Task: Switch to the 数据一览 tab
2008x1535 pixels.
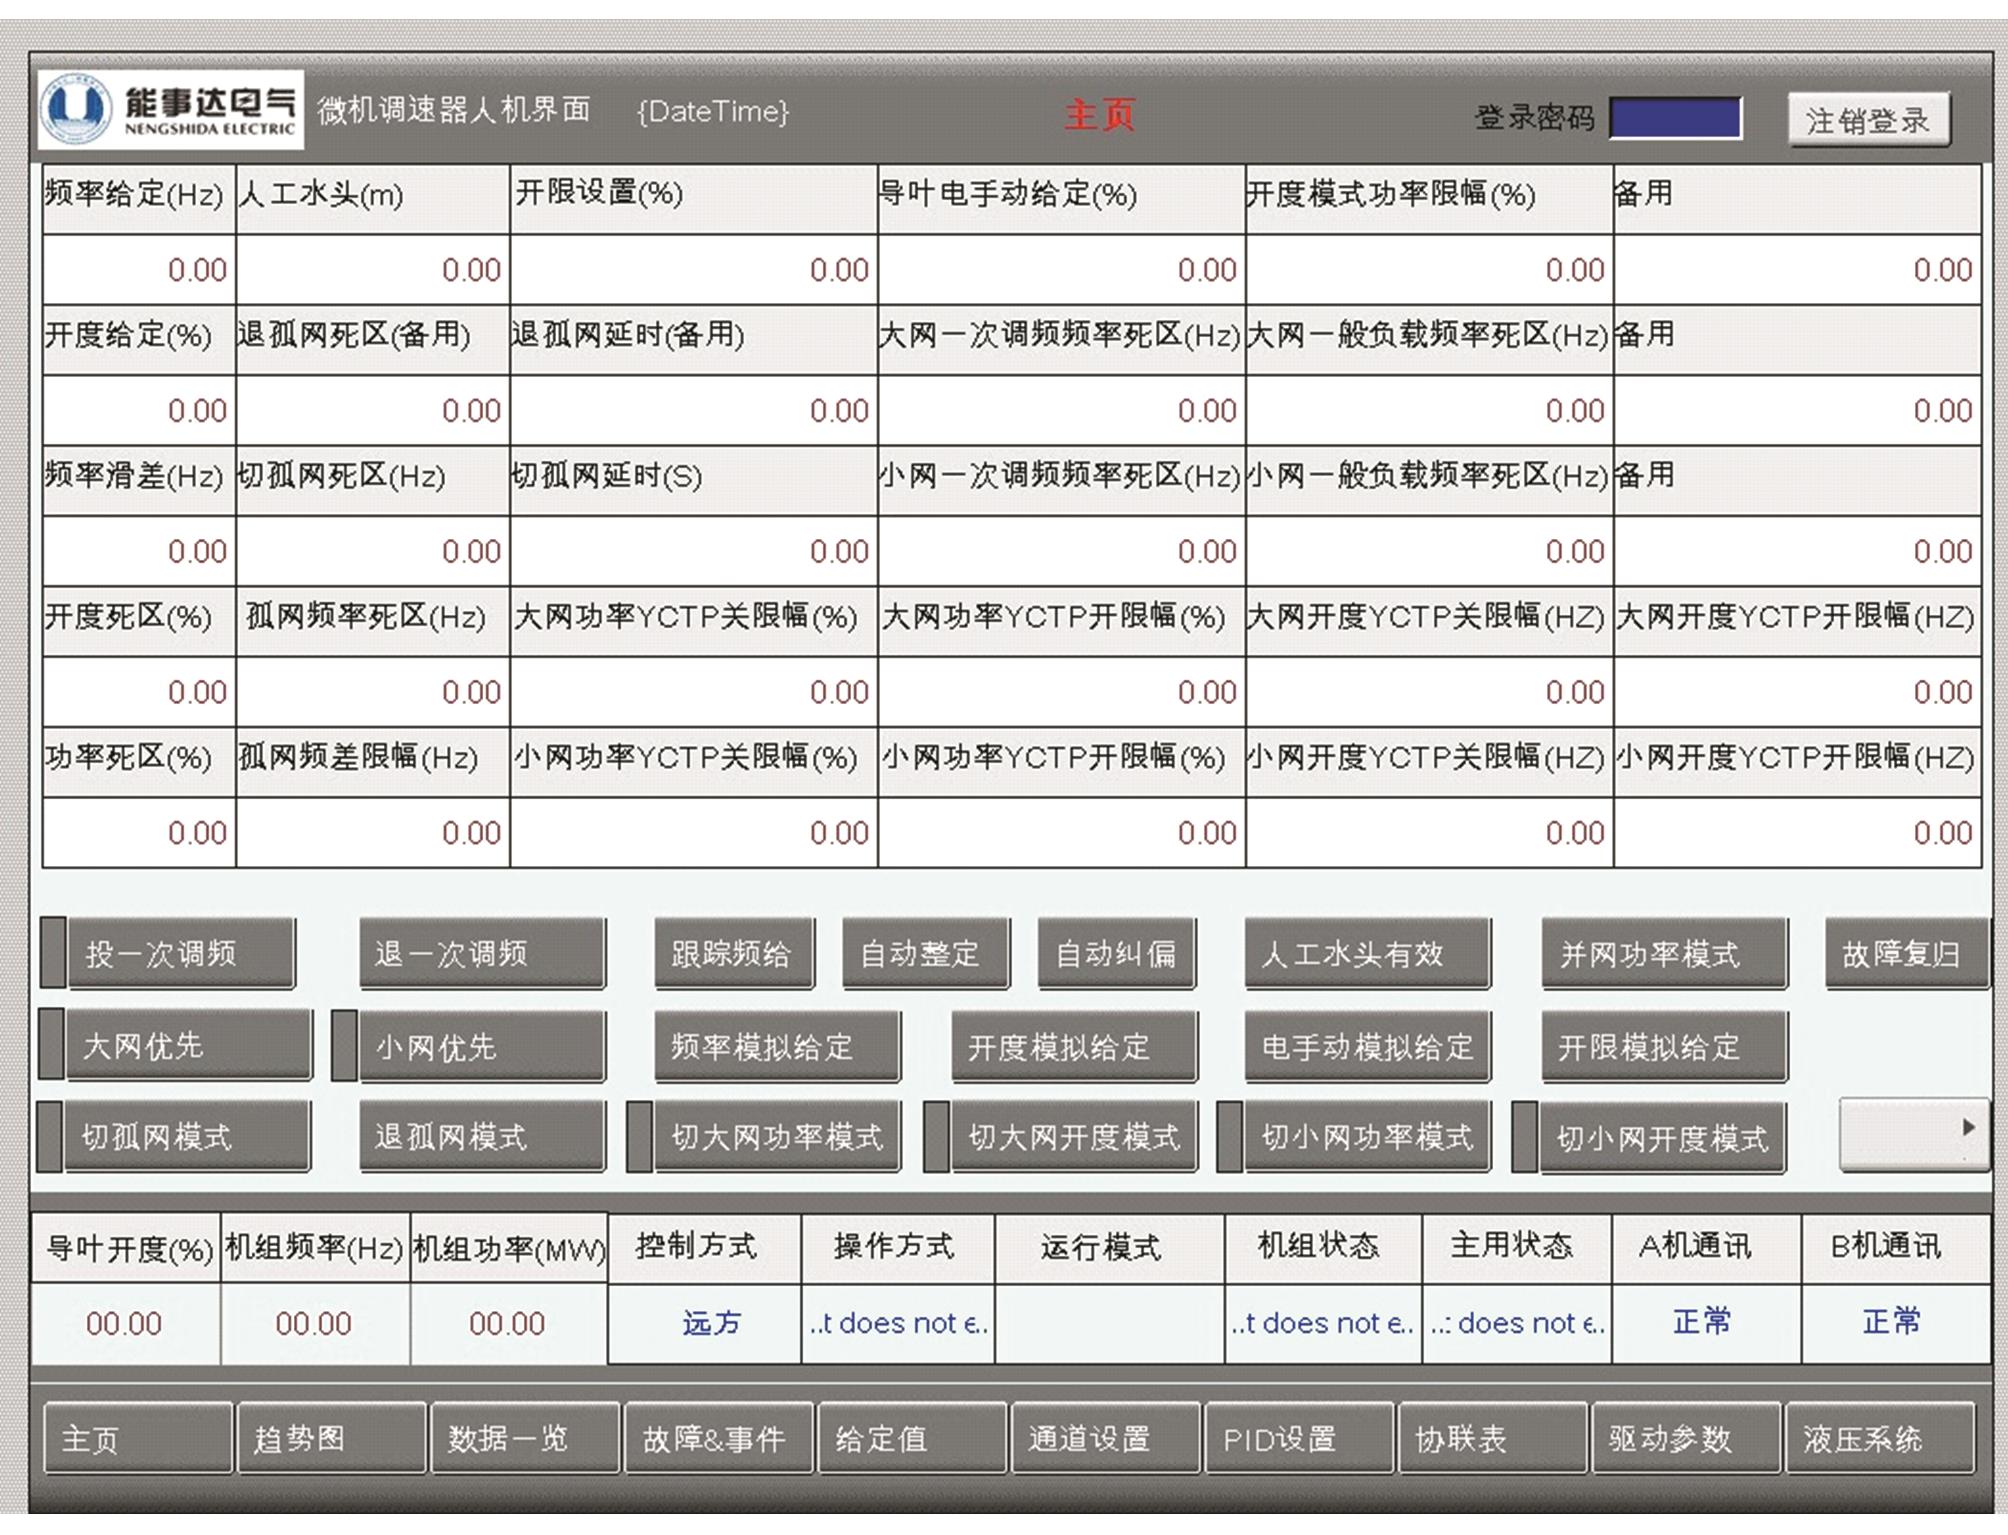Action: (525, 1438)
